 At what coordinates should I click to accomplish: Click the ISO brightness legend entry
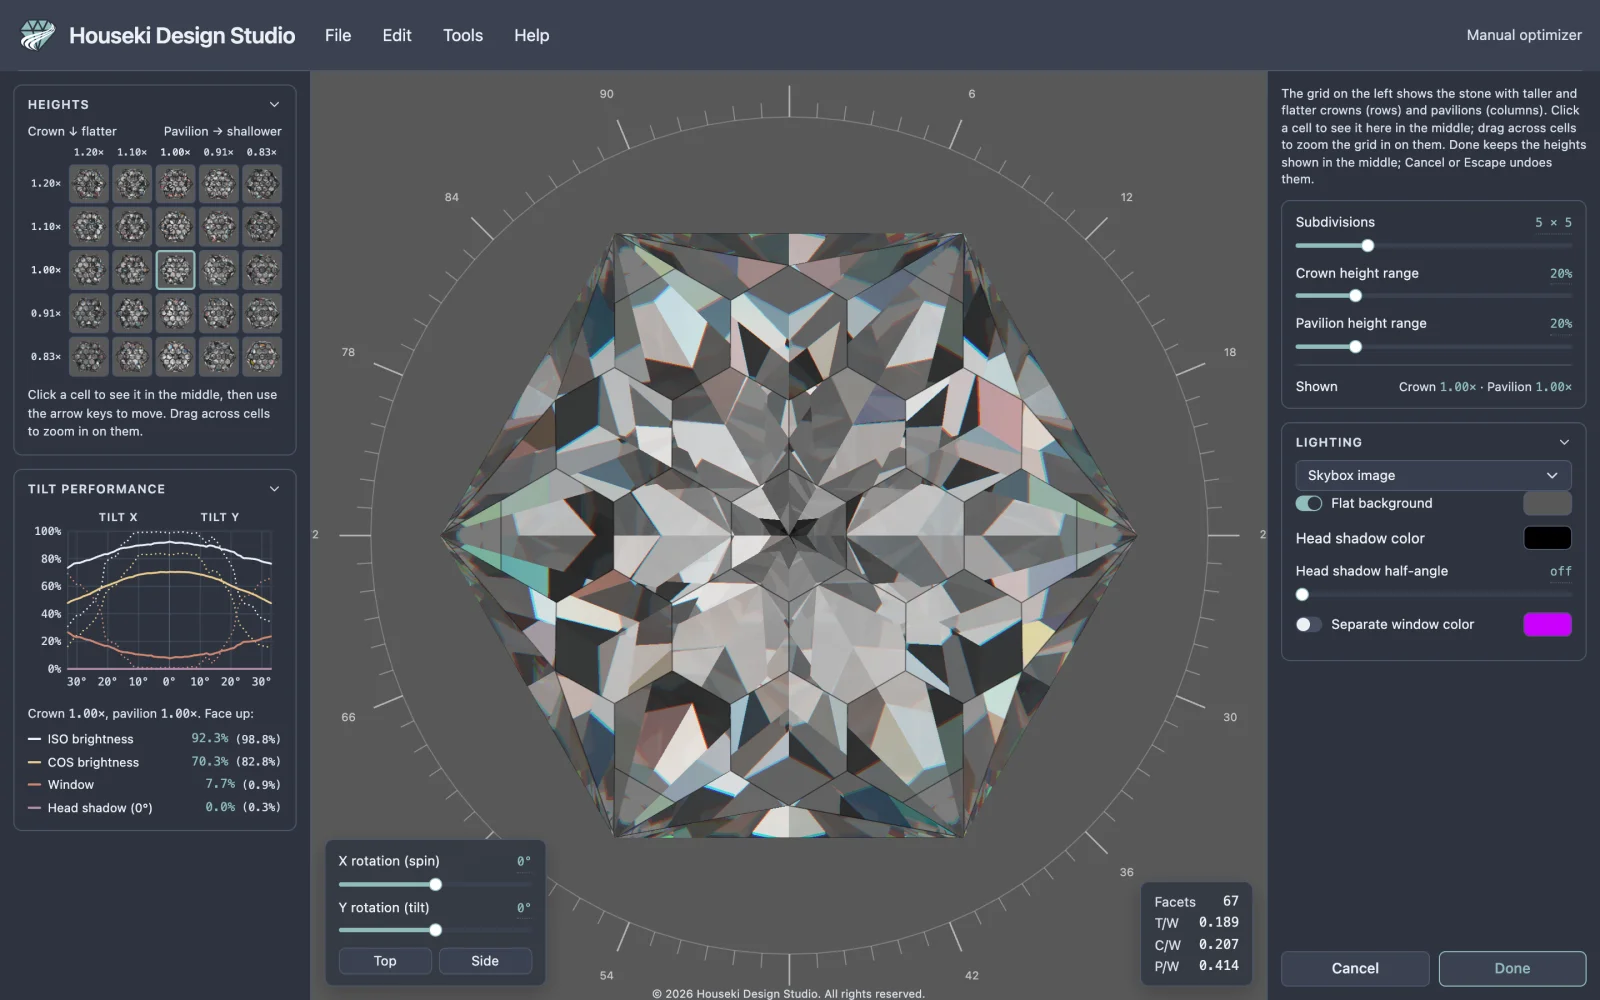(x=90, y=739)
